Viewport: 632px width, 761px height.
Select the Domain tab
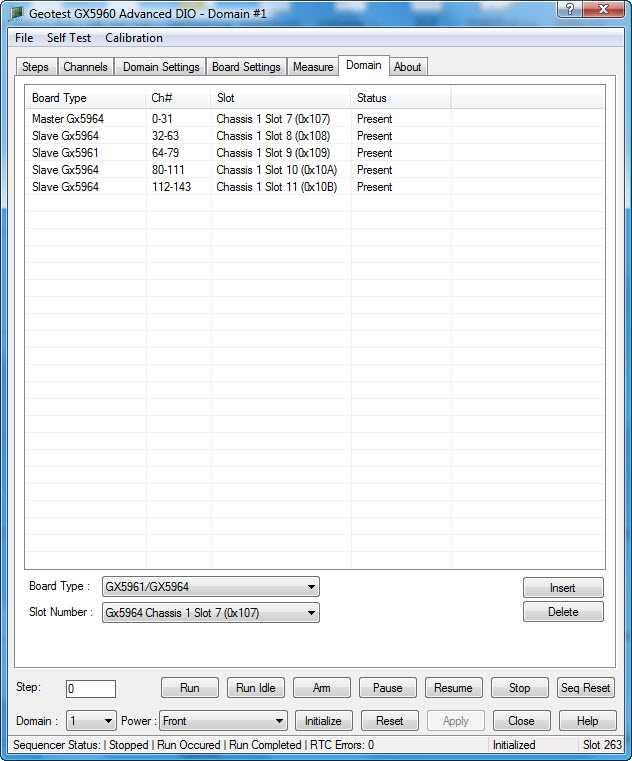coord(364,66)
